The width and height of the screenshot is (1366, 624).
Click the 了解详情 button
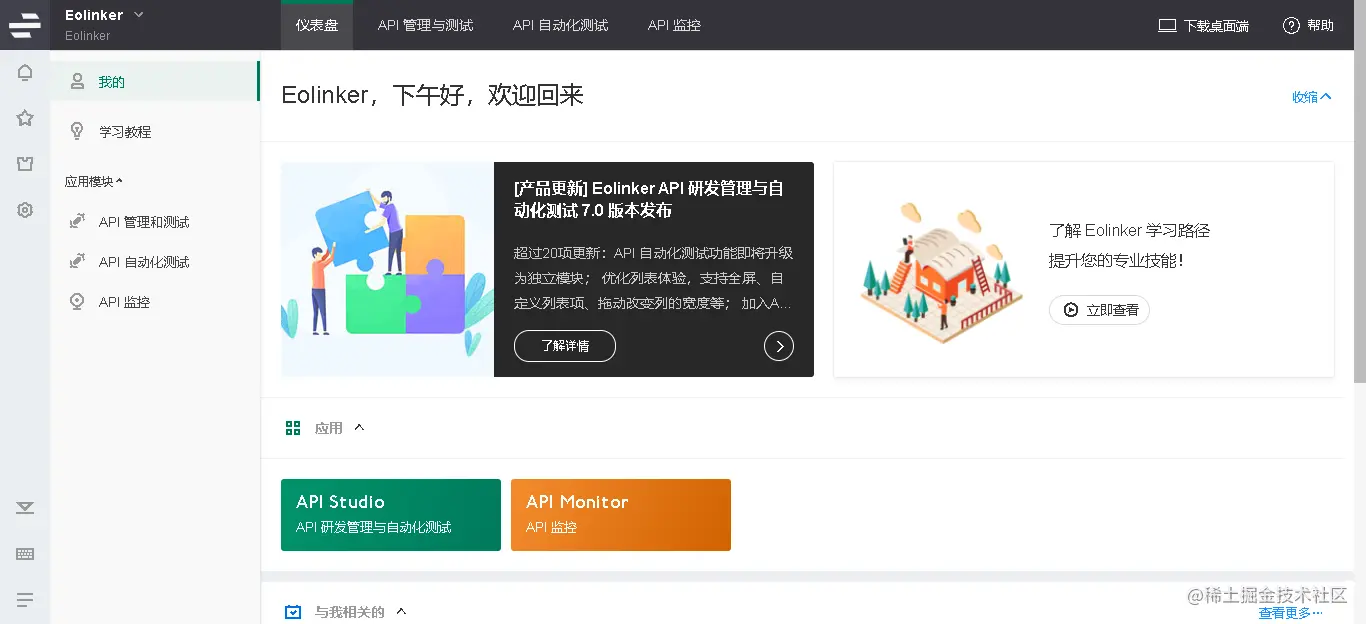[x=565, y=346]
